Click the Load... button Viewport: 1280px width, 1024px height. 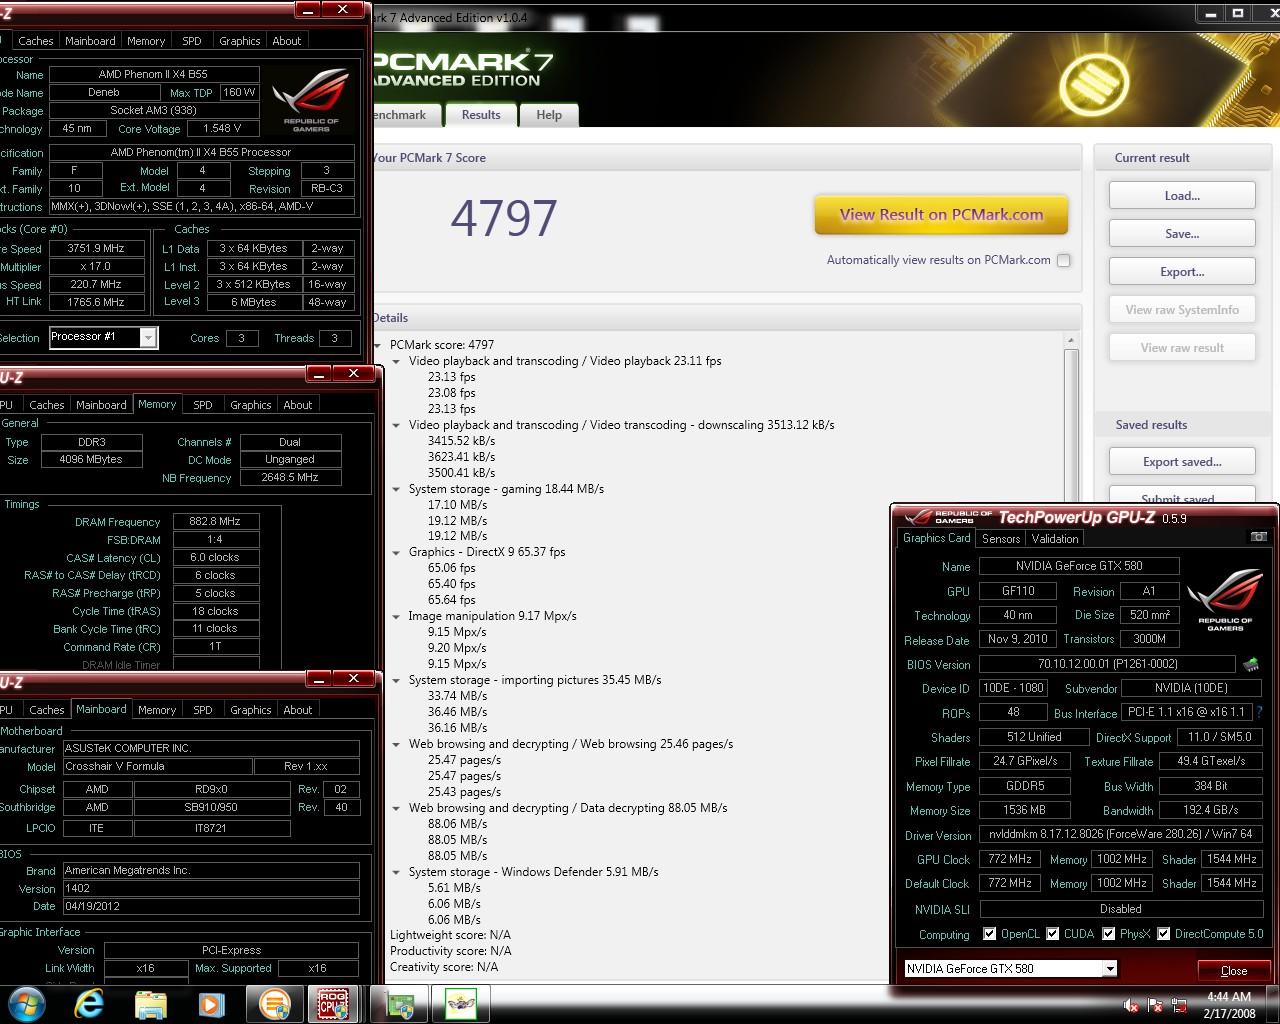pos(1182,196)
